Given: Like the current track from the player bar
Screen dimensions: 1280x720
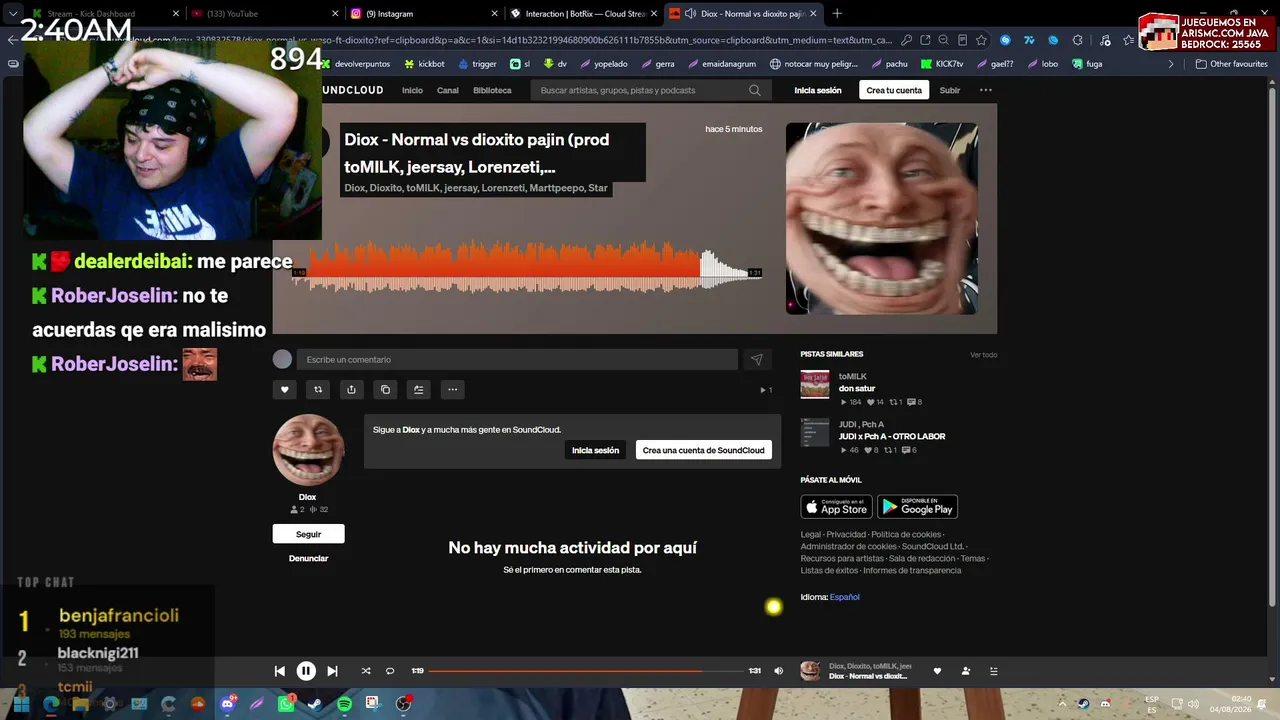Looking at the screenshot, I should click(x=937, y=671).
